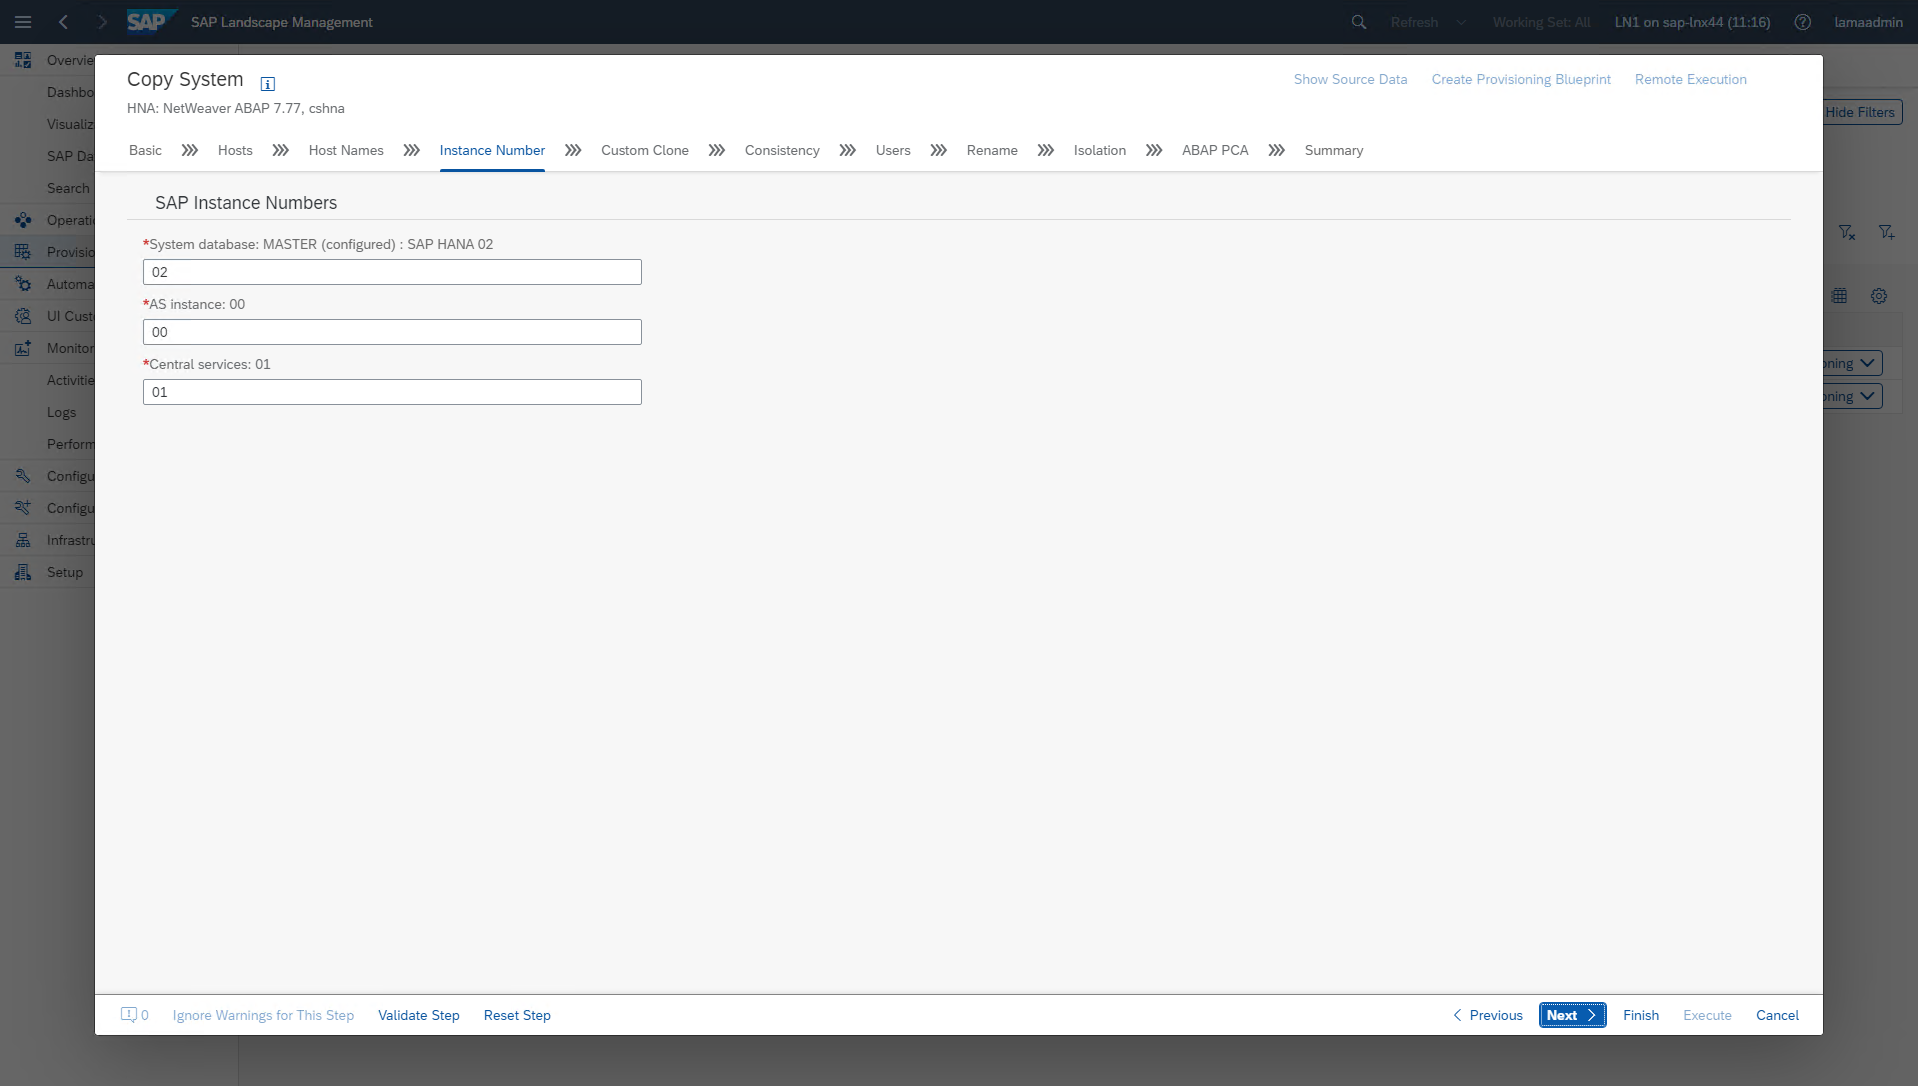Click the Setup sidebar icon
Image resolution: width=1918 pixels, height=1086 pixels.
[23, 572]
